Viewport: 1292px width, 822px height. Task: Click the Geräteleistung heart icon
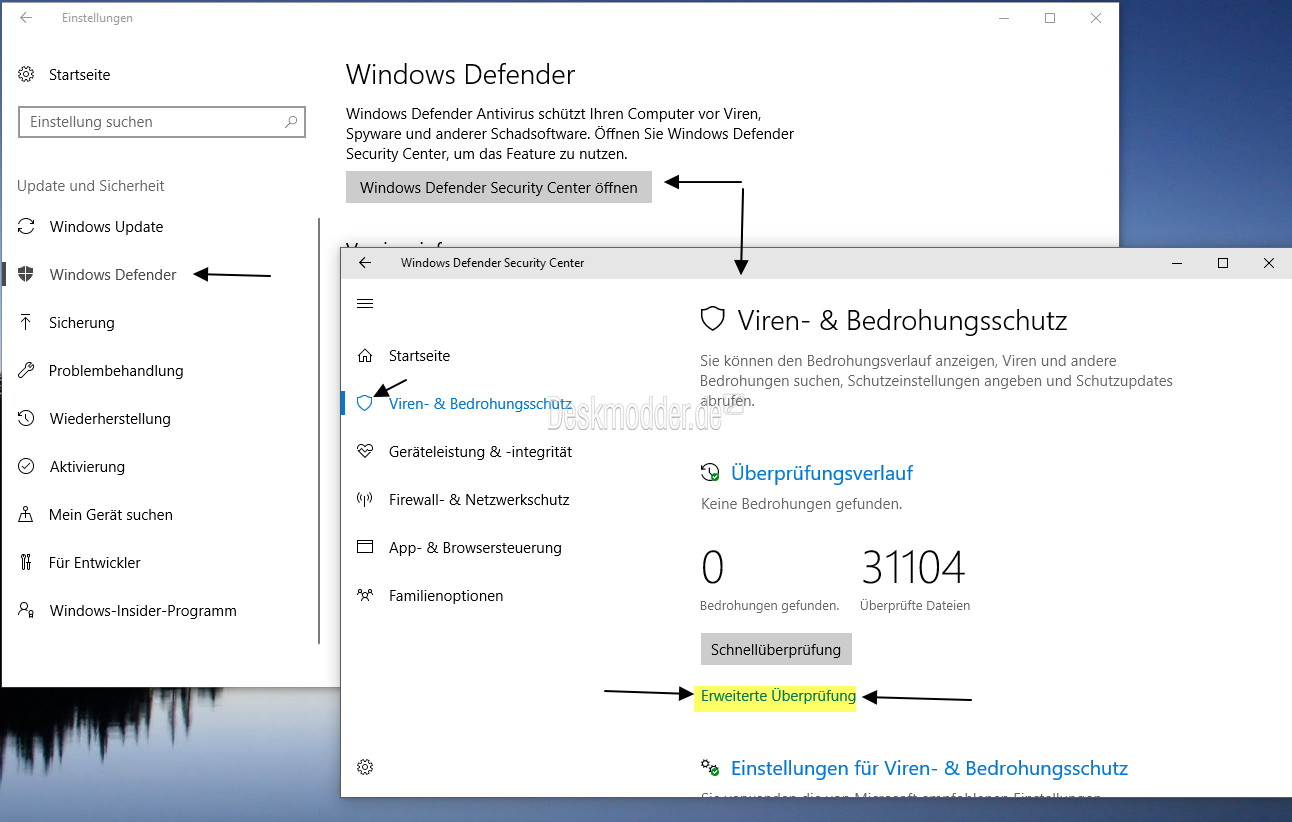[365, 452]
